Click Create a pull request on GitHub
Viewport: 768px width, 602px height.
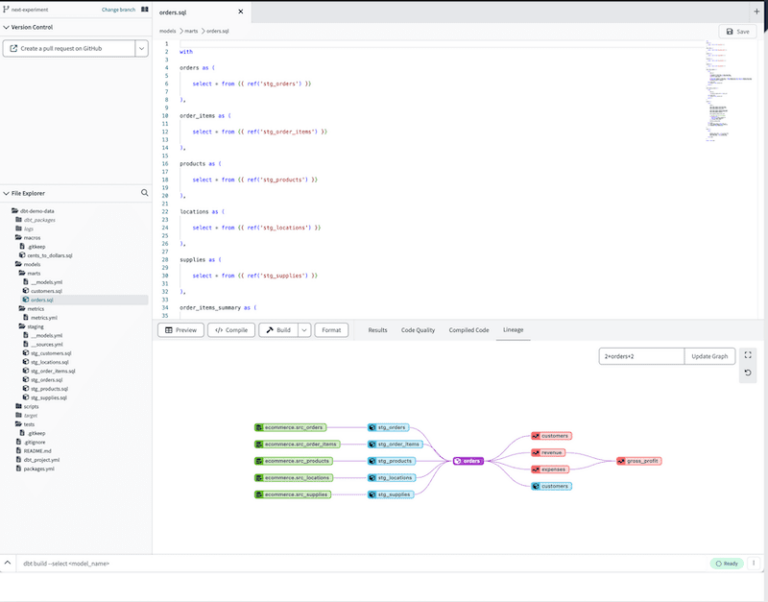(69, 48)
